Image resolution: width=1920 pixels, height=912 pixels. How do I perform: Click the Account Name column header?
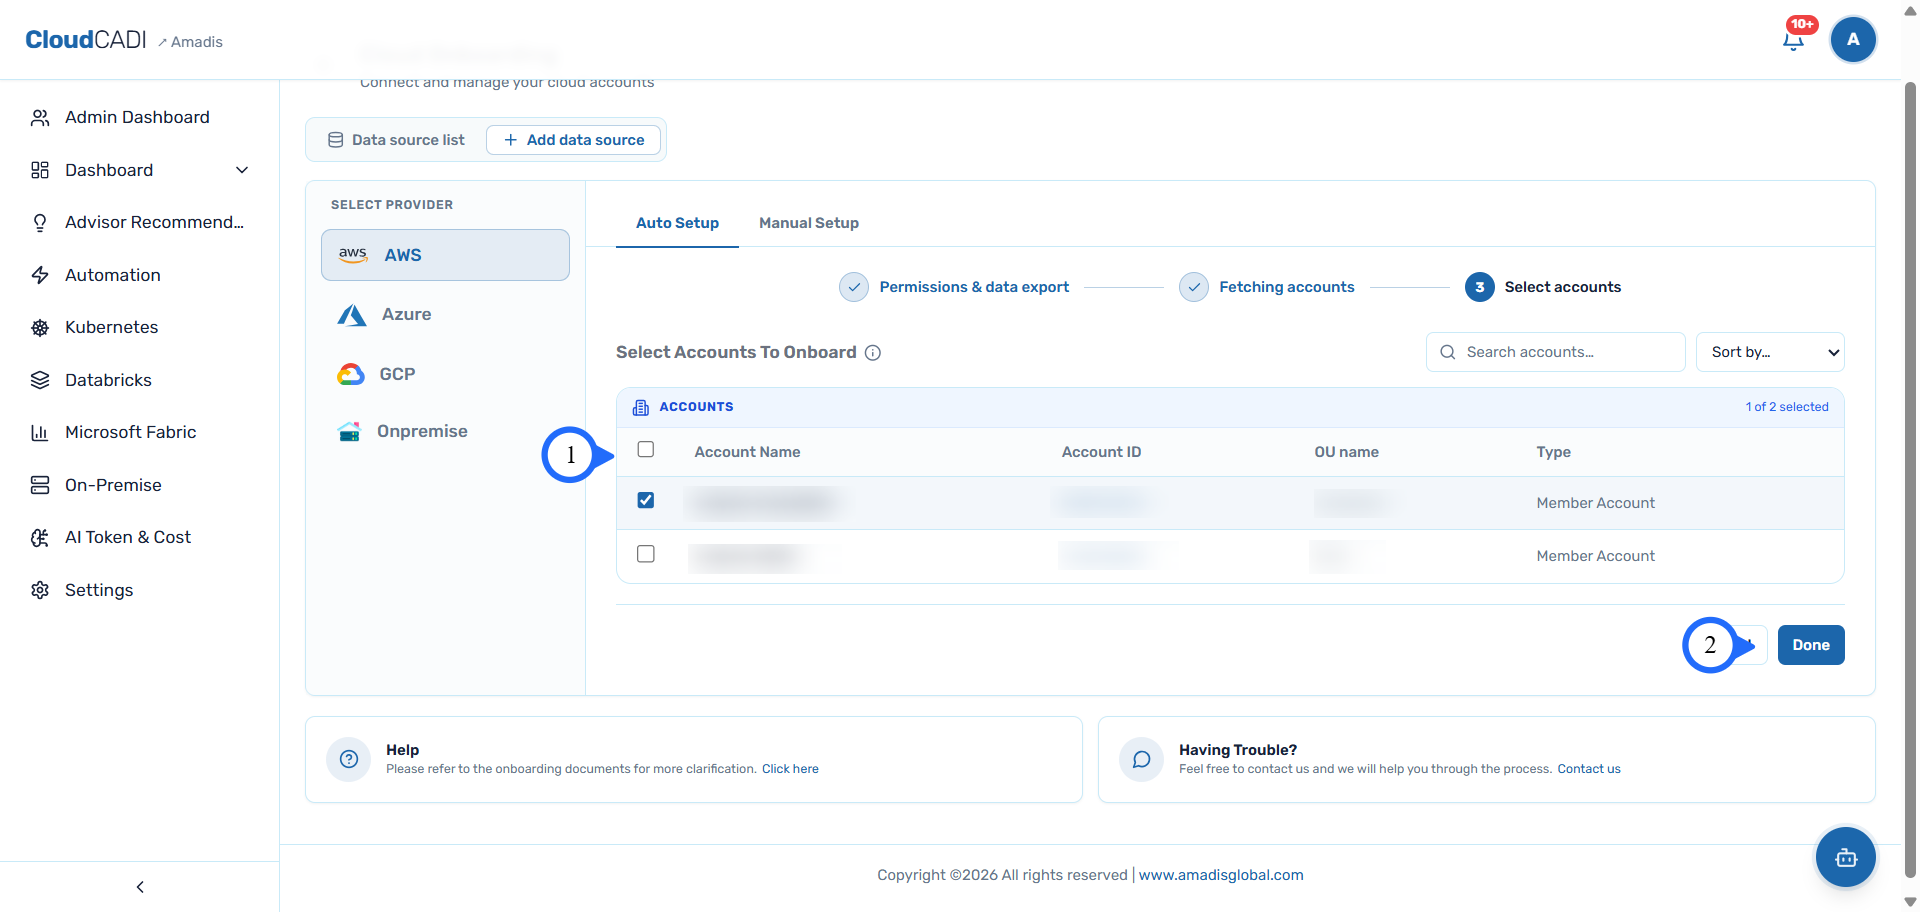[x=747, y=452]
